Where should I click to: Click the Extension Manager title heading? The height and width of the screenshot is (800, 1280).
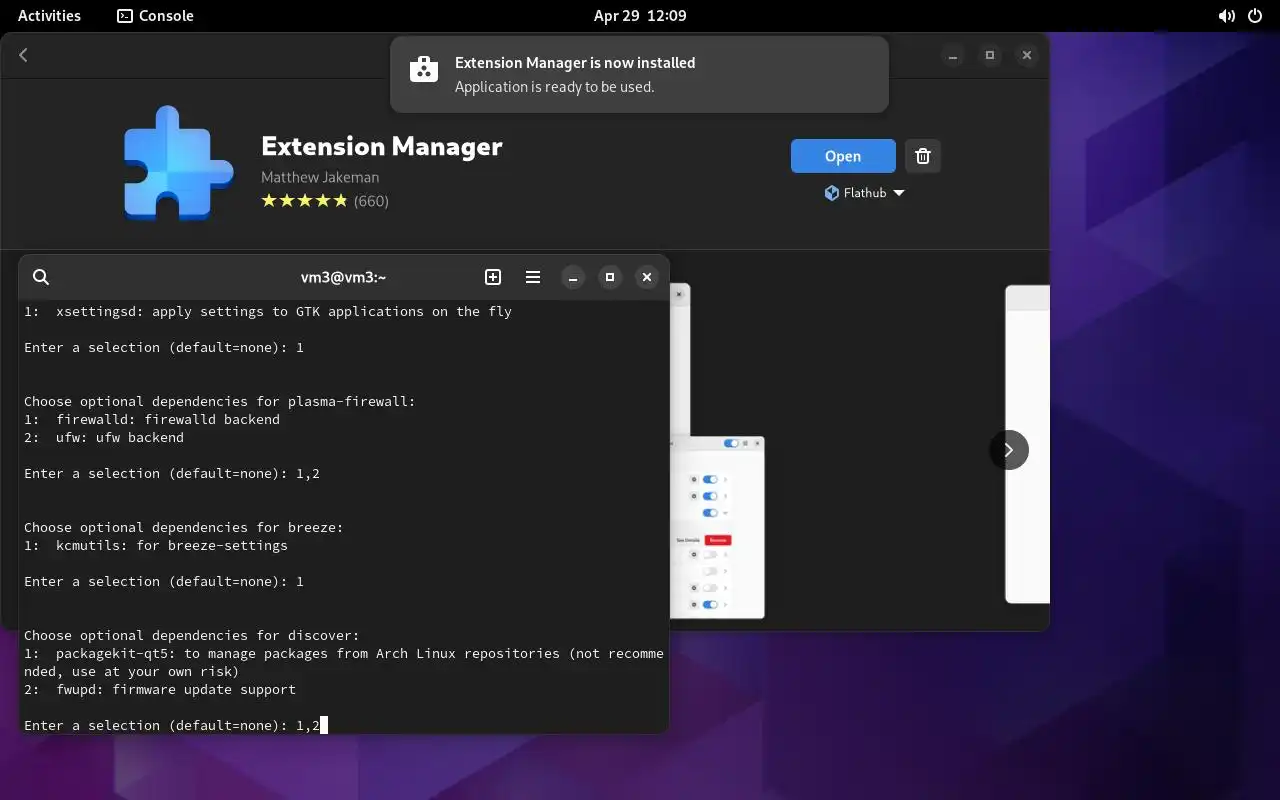coord(382,146)
